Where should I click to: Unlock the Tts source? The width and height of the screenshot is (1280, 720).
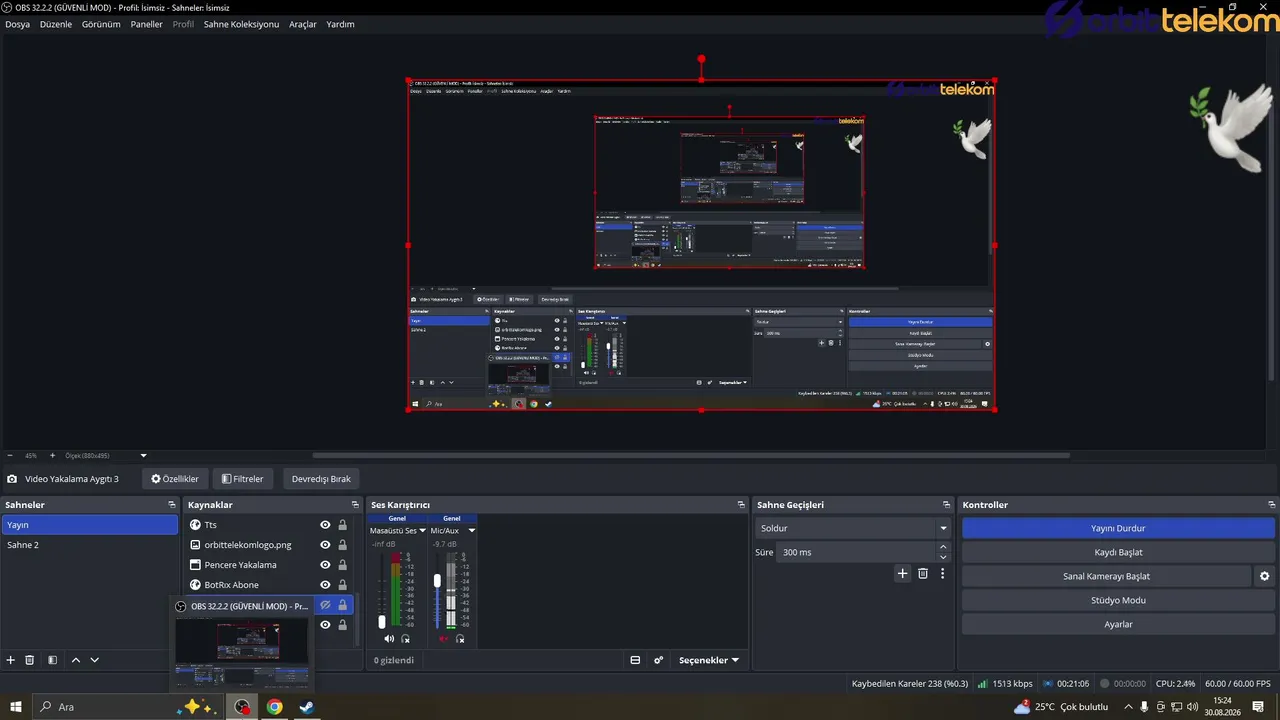(342, 525)
